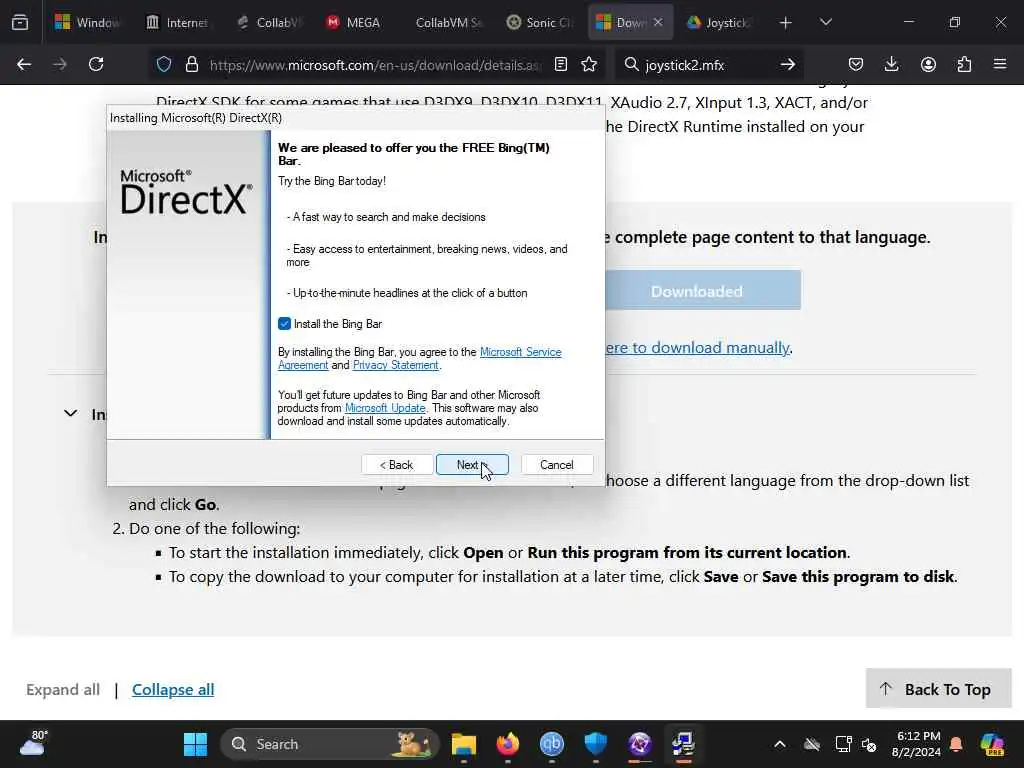
Task: Open the weather widget showing 80°
Action: coord(34,744)
